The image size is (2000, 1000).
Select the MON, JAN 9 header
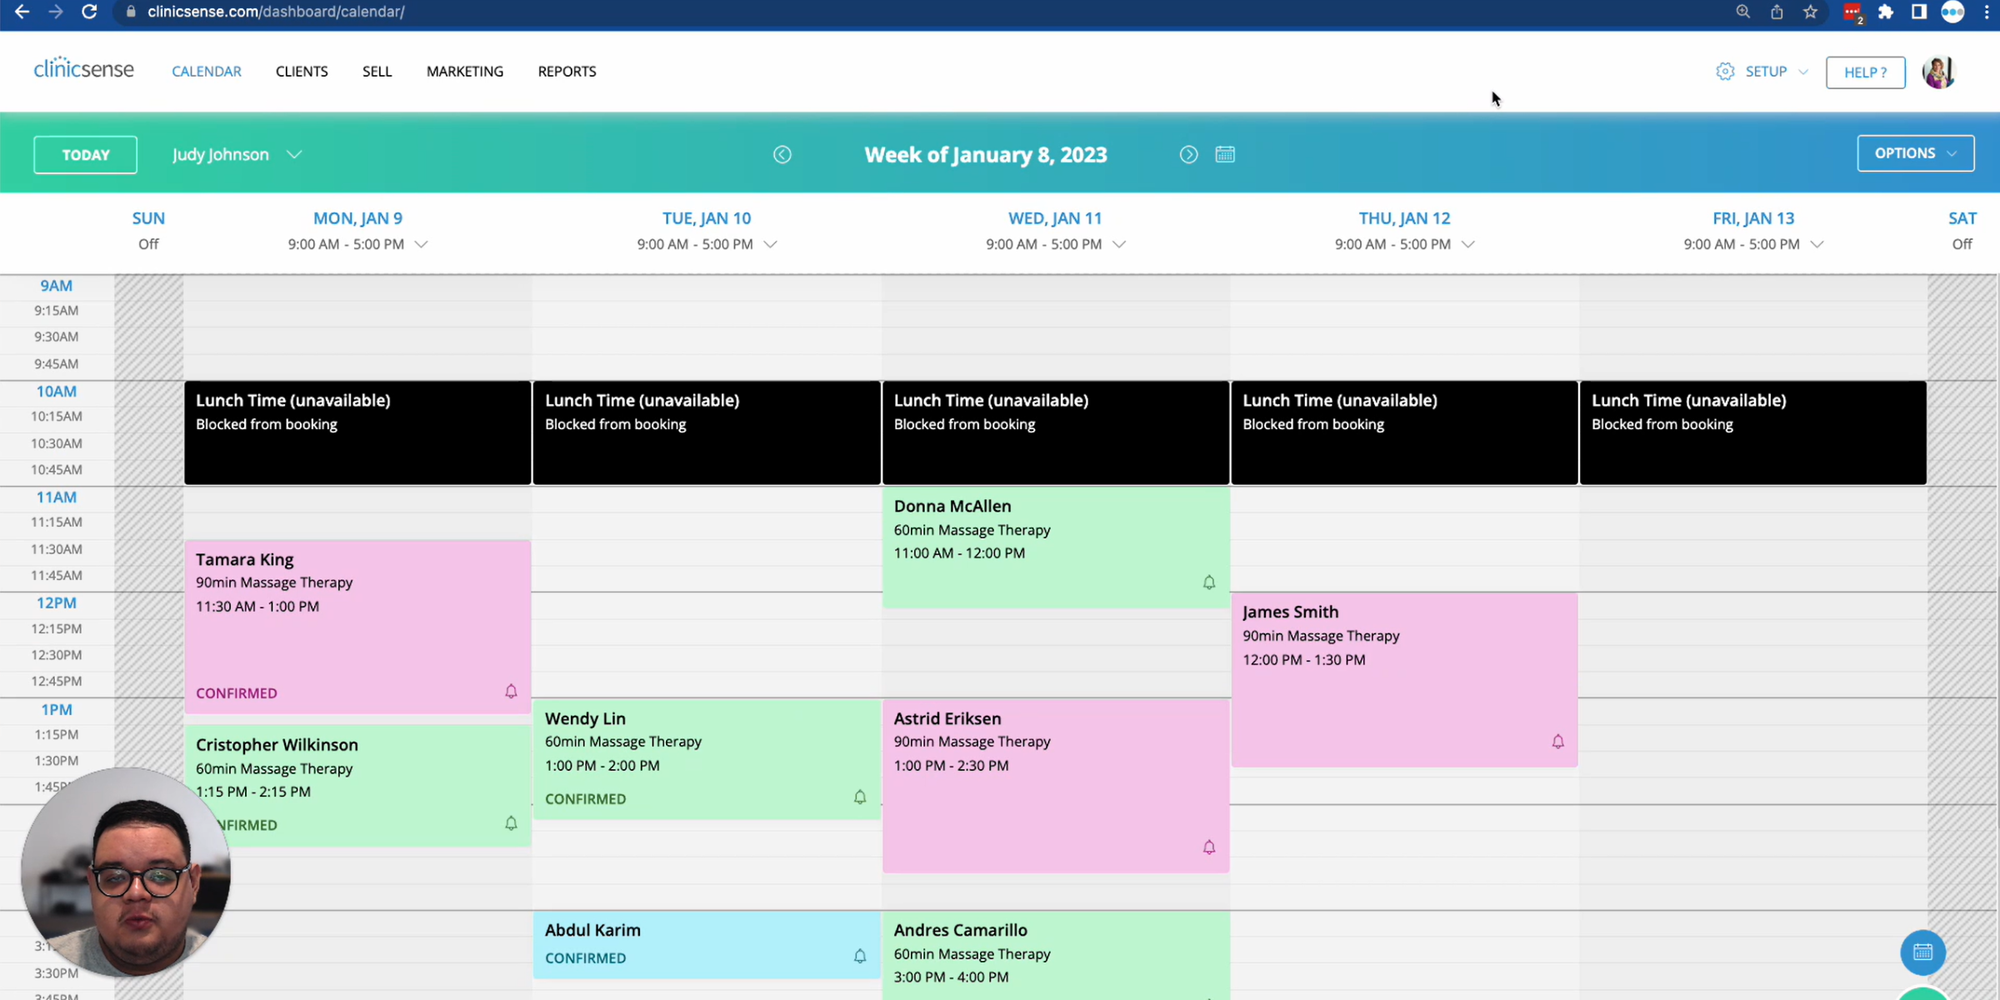pos(358,218)
